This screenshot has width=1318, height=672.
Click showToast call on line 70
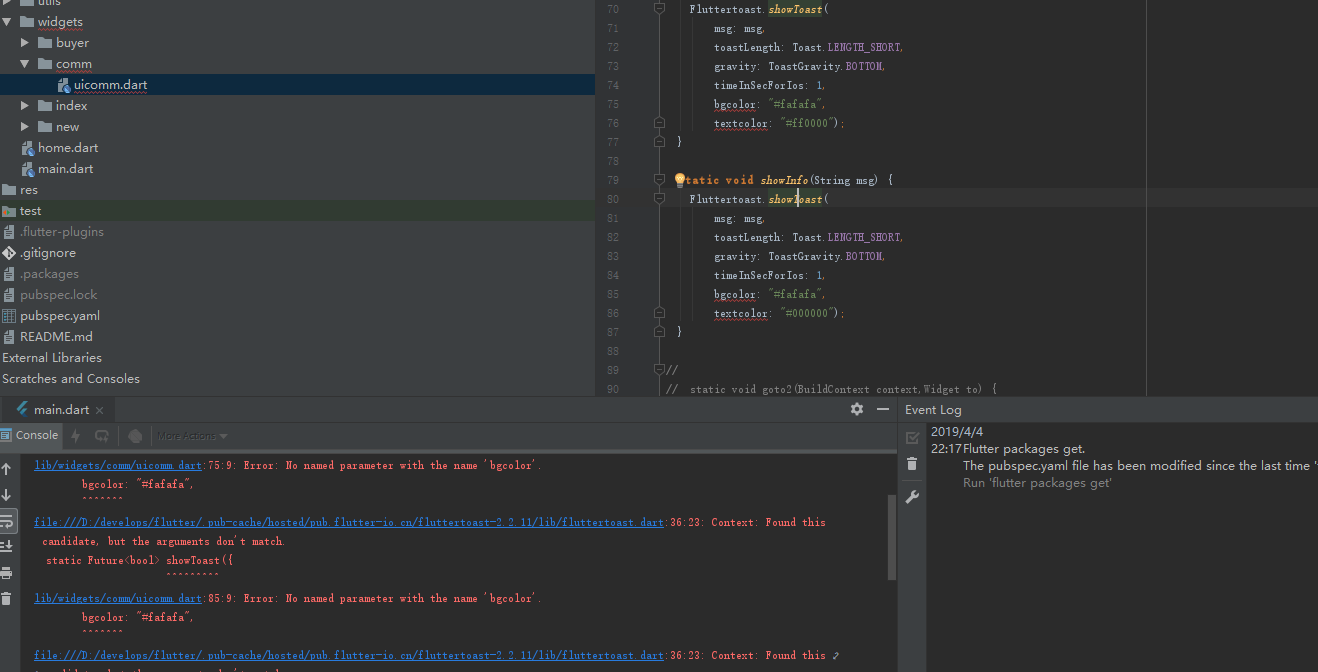[x=796, y=9]
